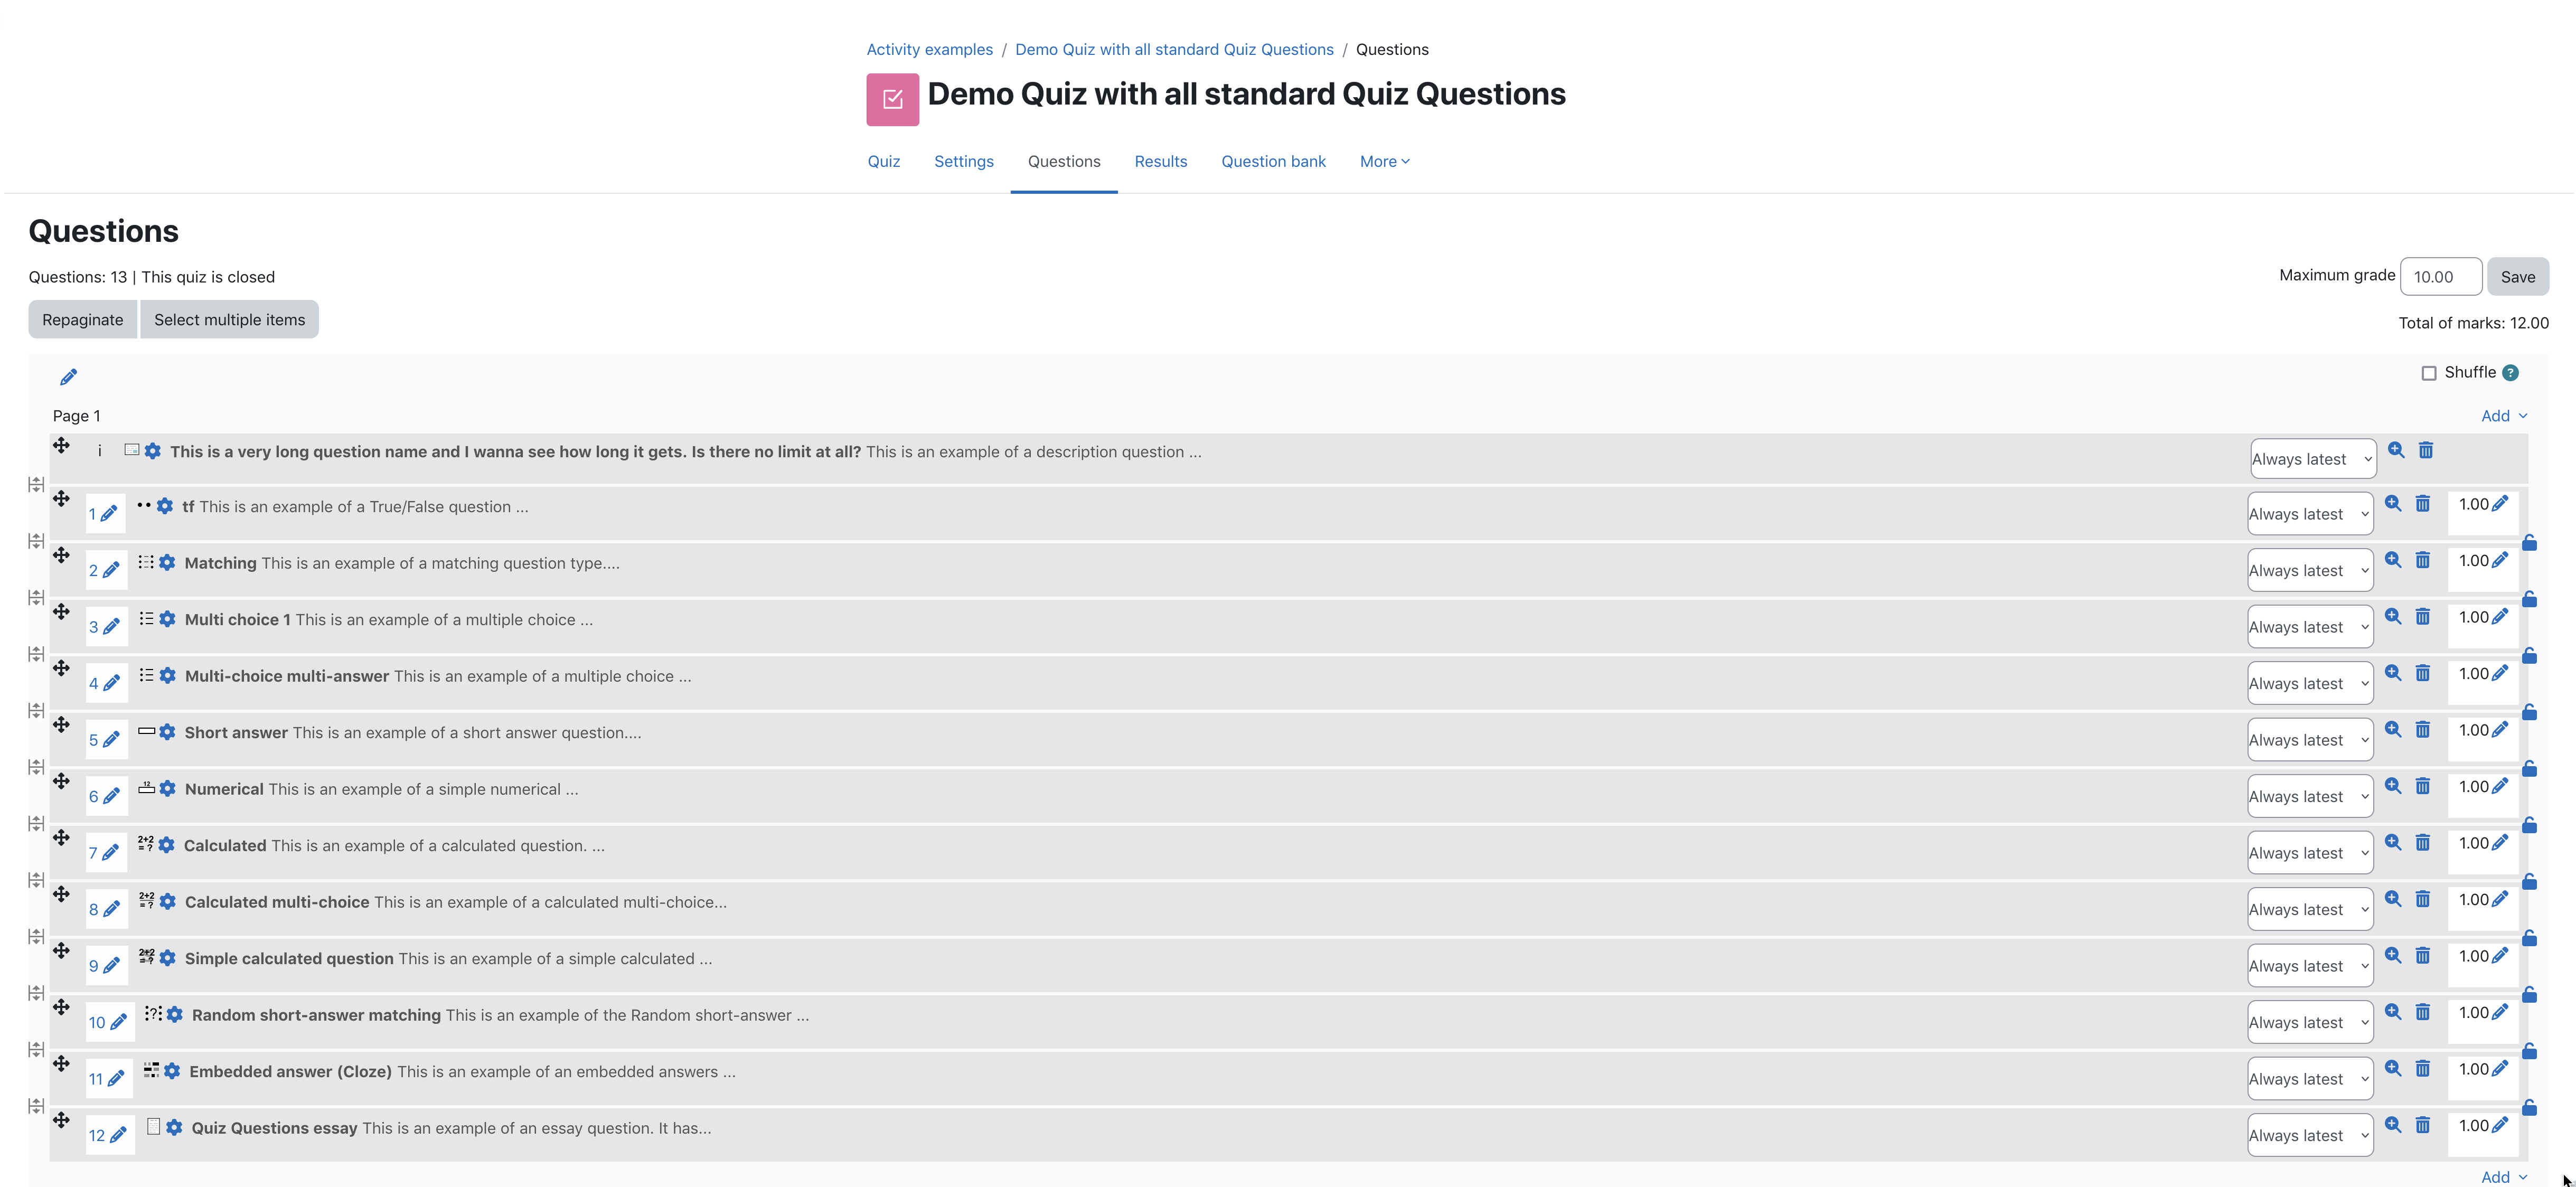Edit maximum mark of Multi choice 1

coord(2500,616)
